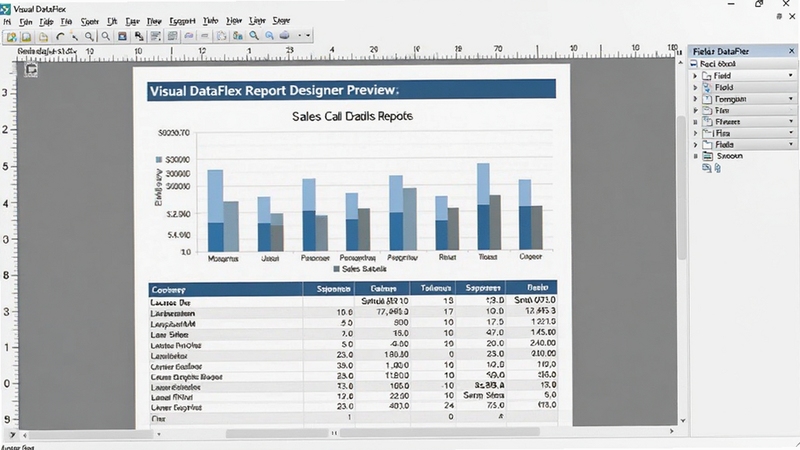Open the 'Sage' menu at the menu bar end
Viewport: 800px width, 450px height.
[x=281, y=21]
